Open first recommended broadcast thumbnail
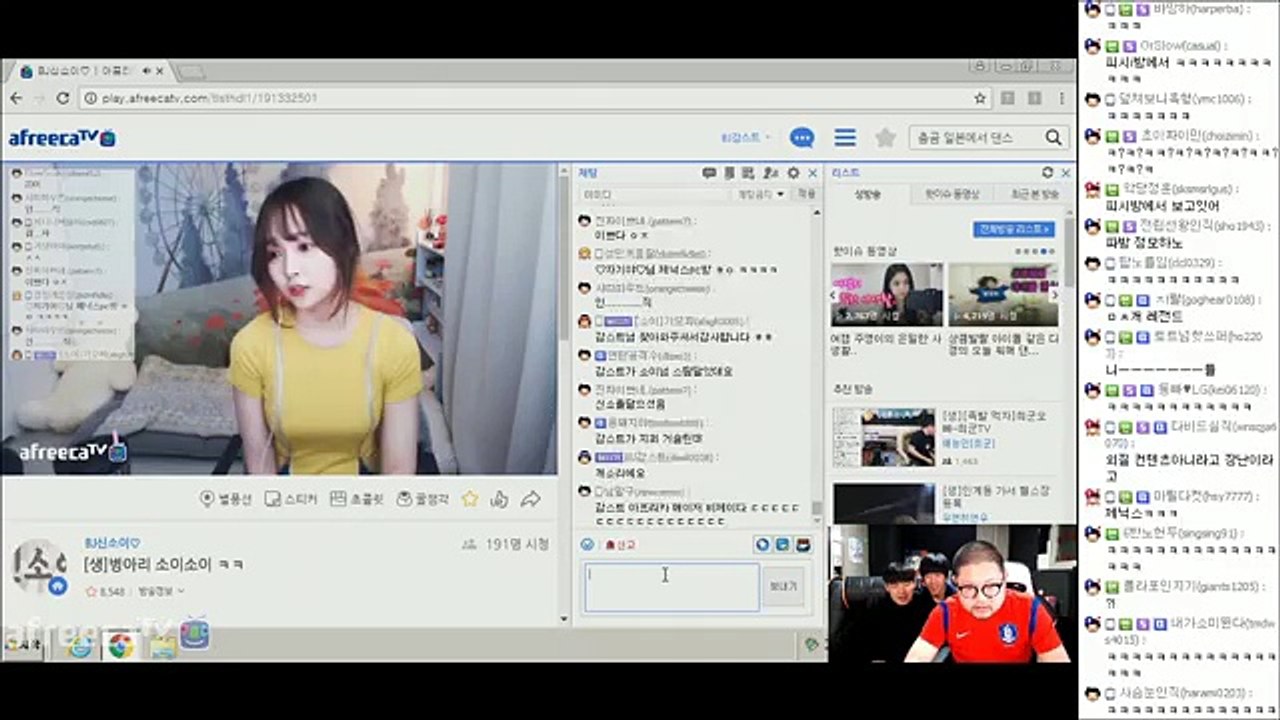The width and height of the screenshot is (1280, 720). pos(883,437)
